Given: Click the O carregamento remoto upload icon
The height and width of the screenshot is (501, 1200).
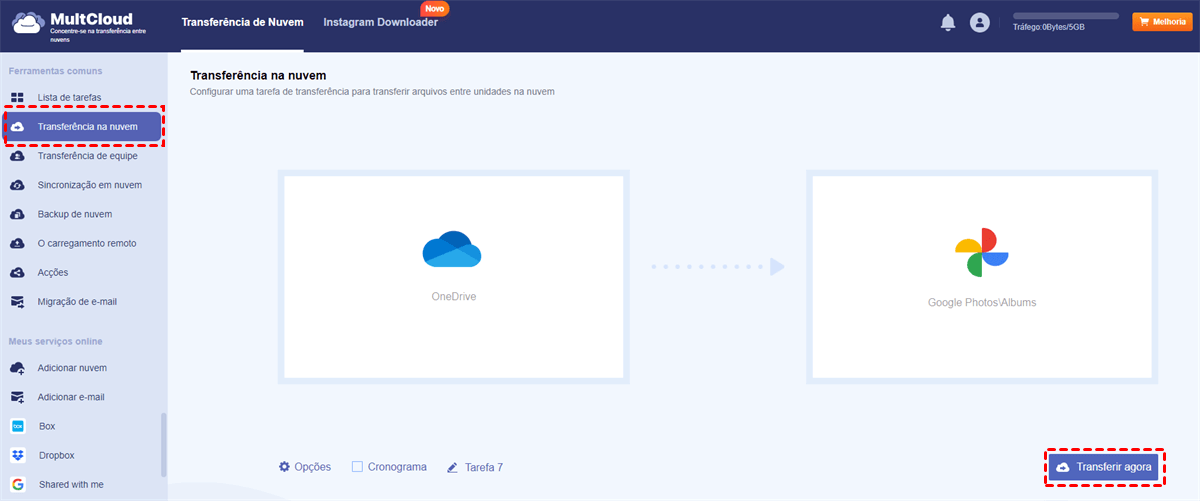Looking at the screenshot, I should pyautogui.click(x=18, y=243).
